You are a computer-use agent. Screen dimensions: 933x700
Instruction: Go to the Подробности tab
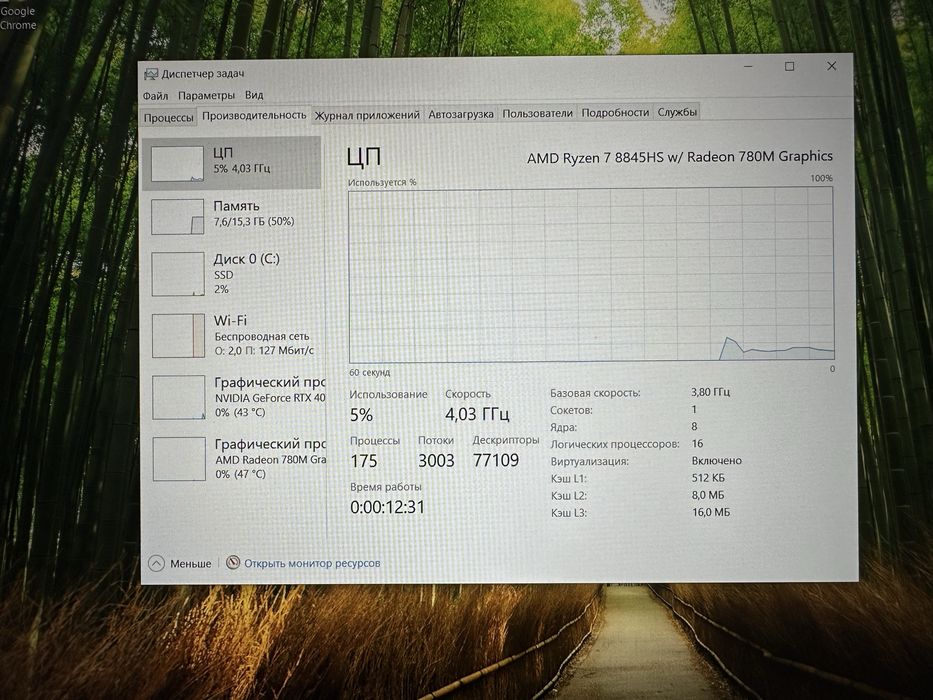(x=615, y=112)
